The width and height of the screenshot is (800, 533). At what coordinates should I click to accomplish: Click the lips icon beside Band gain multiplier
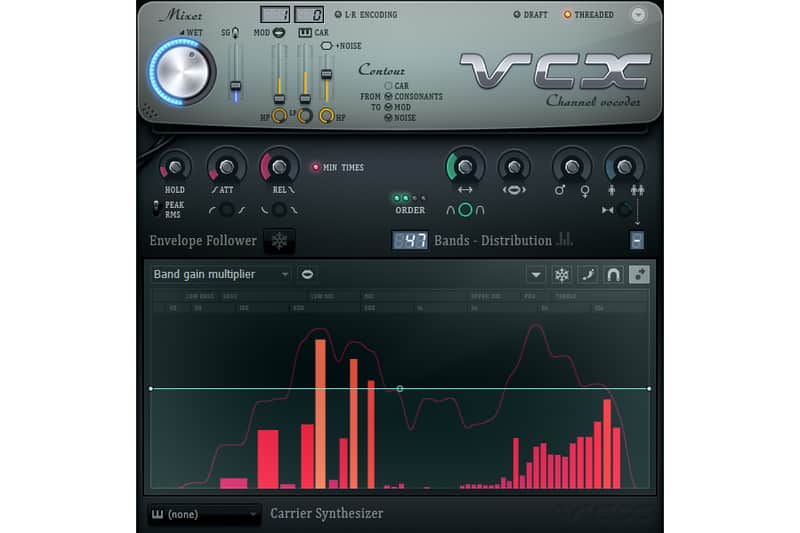click(307, 274)
